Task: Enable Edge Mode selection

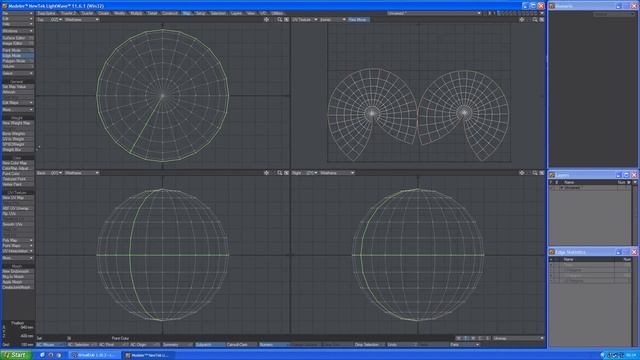Action: (18, 56)
